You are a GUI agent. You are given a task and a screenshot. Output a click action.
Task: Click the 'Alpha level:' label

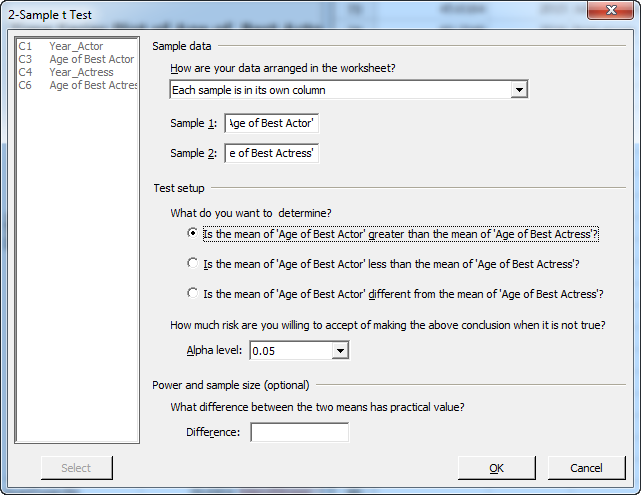pos(214,351)
